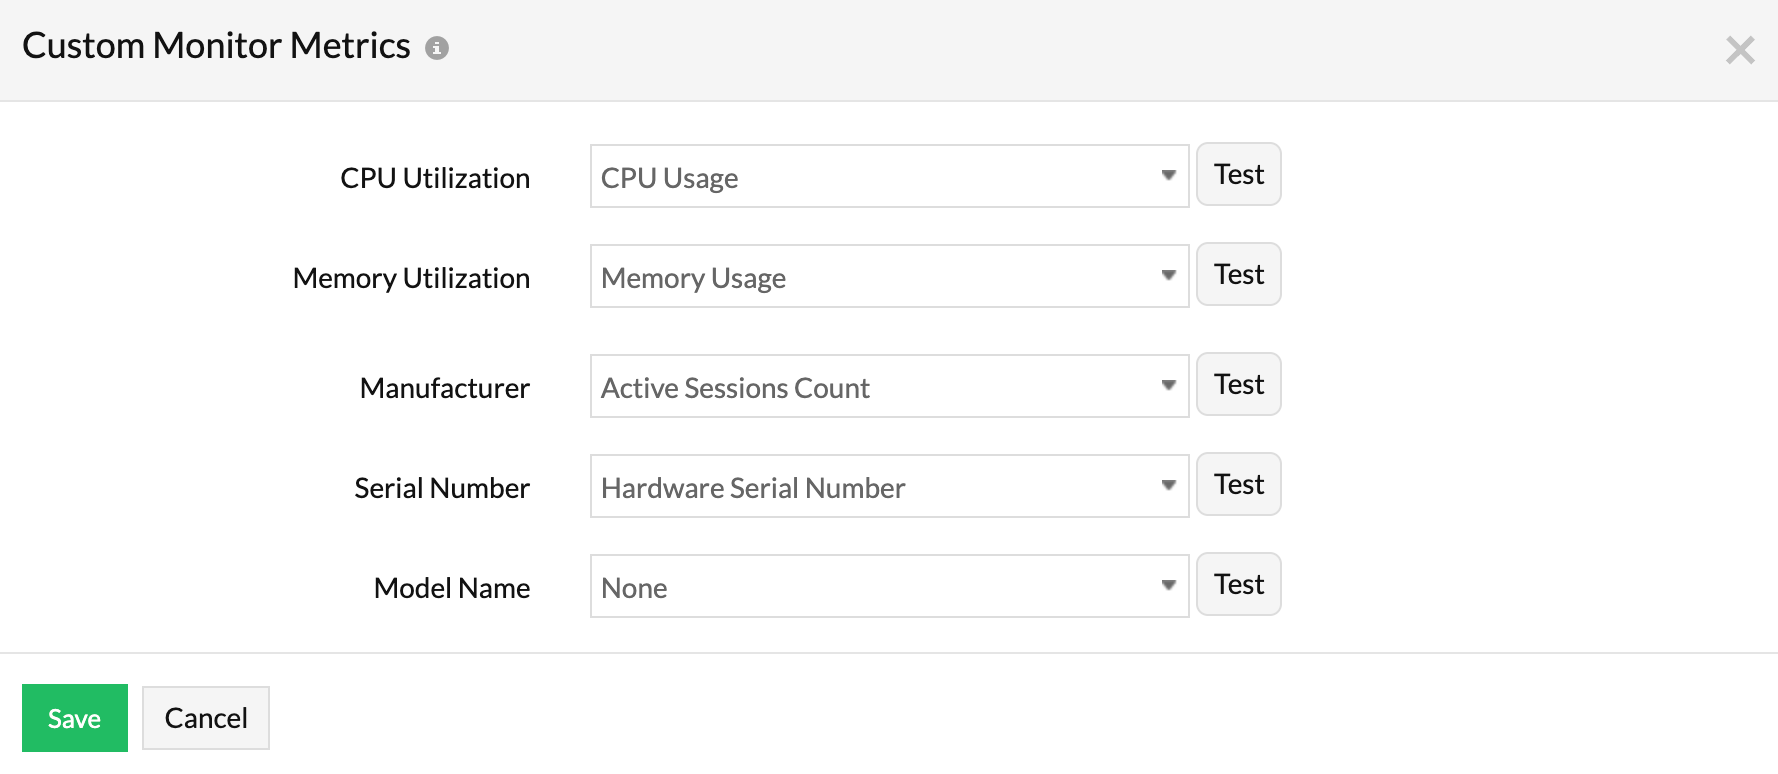This screenshot has height=774, width=1778.
Task: Expand the Serial Number dropdown
Action: tap(889, 487)
